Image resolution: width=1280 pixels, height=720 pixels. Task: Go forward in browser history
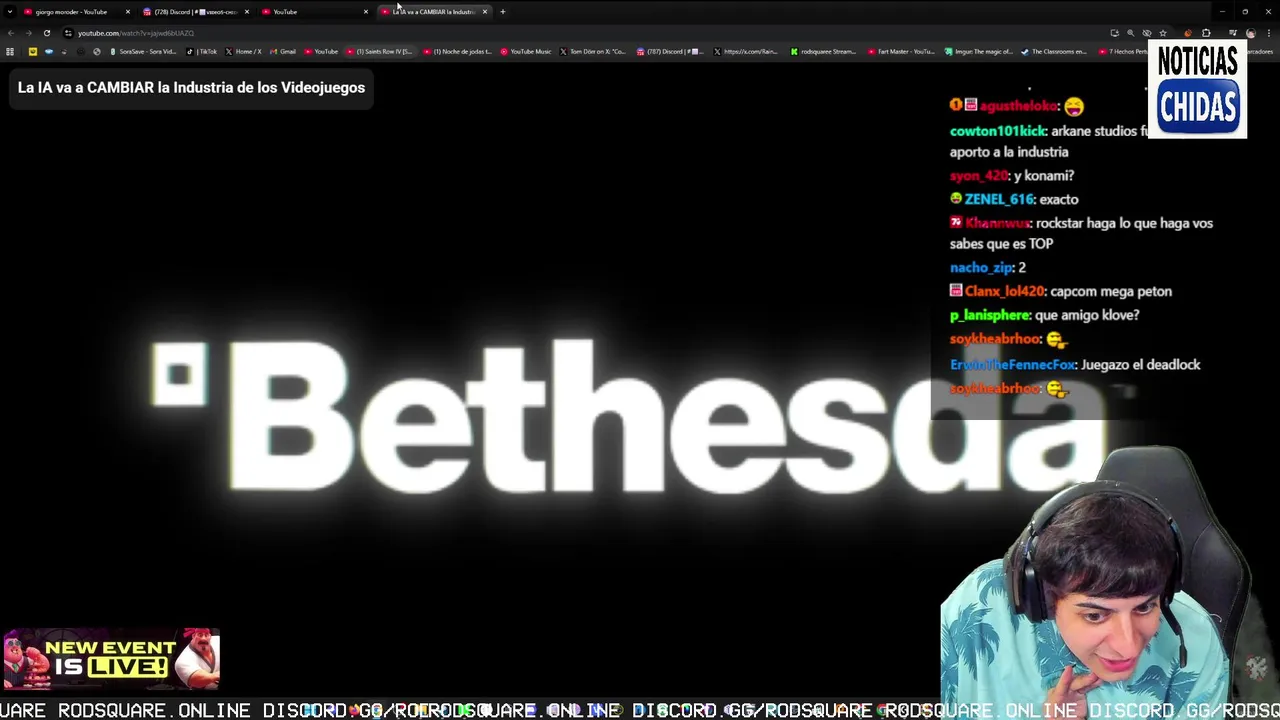click(x=29, y=33)
